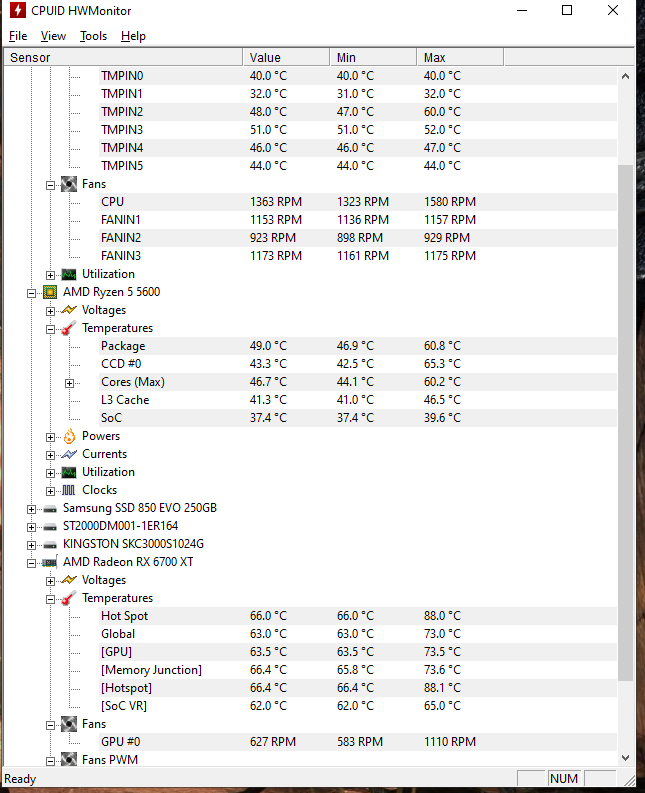Select the GPU #0 fan row
Viewport: 645px width, 793px height.
pos(358,742)
